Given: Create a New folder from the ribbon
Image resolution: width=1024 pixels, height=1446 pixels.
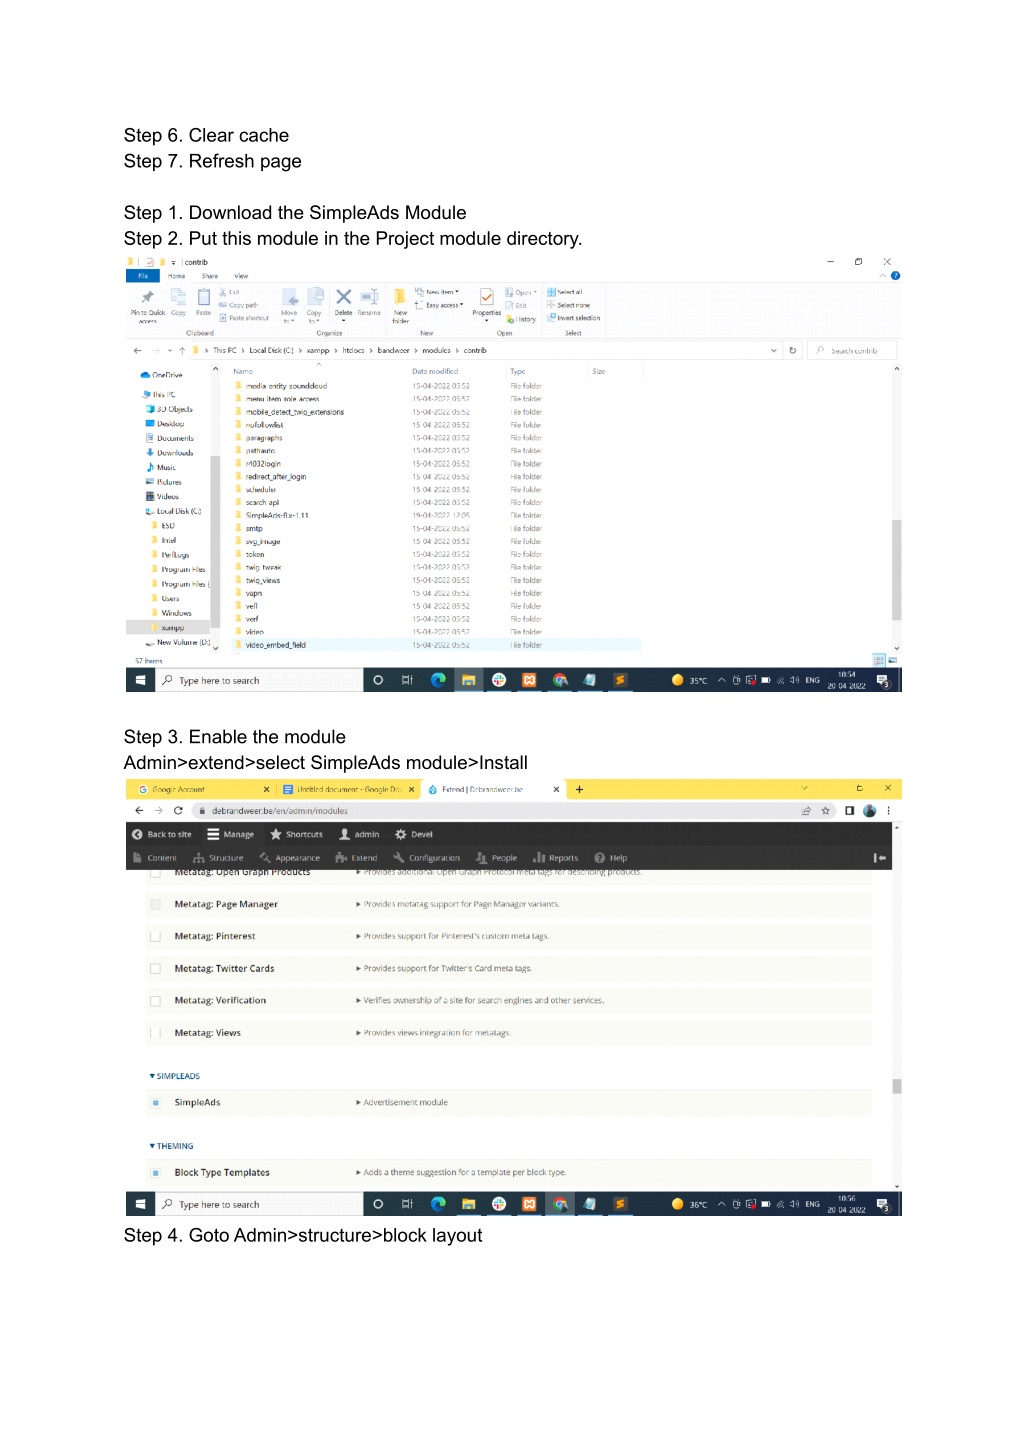Looking at the screenshot, I should 400,305.
